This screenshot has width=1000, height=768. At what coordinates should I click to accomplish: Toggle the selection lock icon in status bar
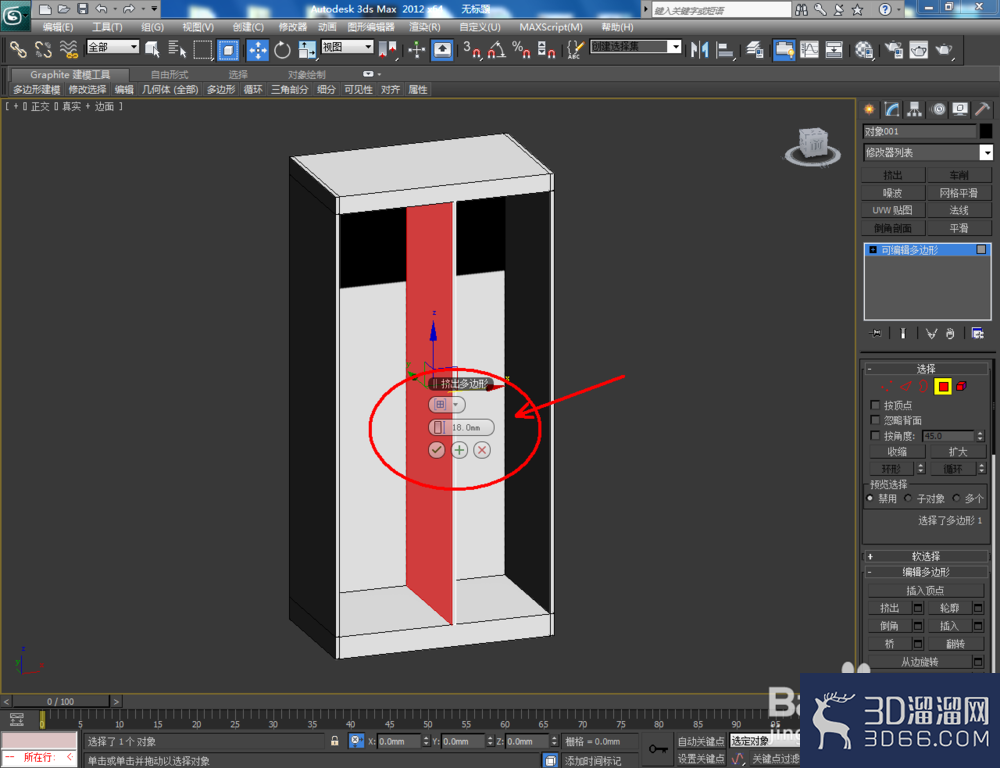[334, 741]
